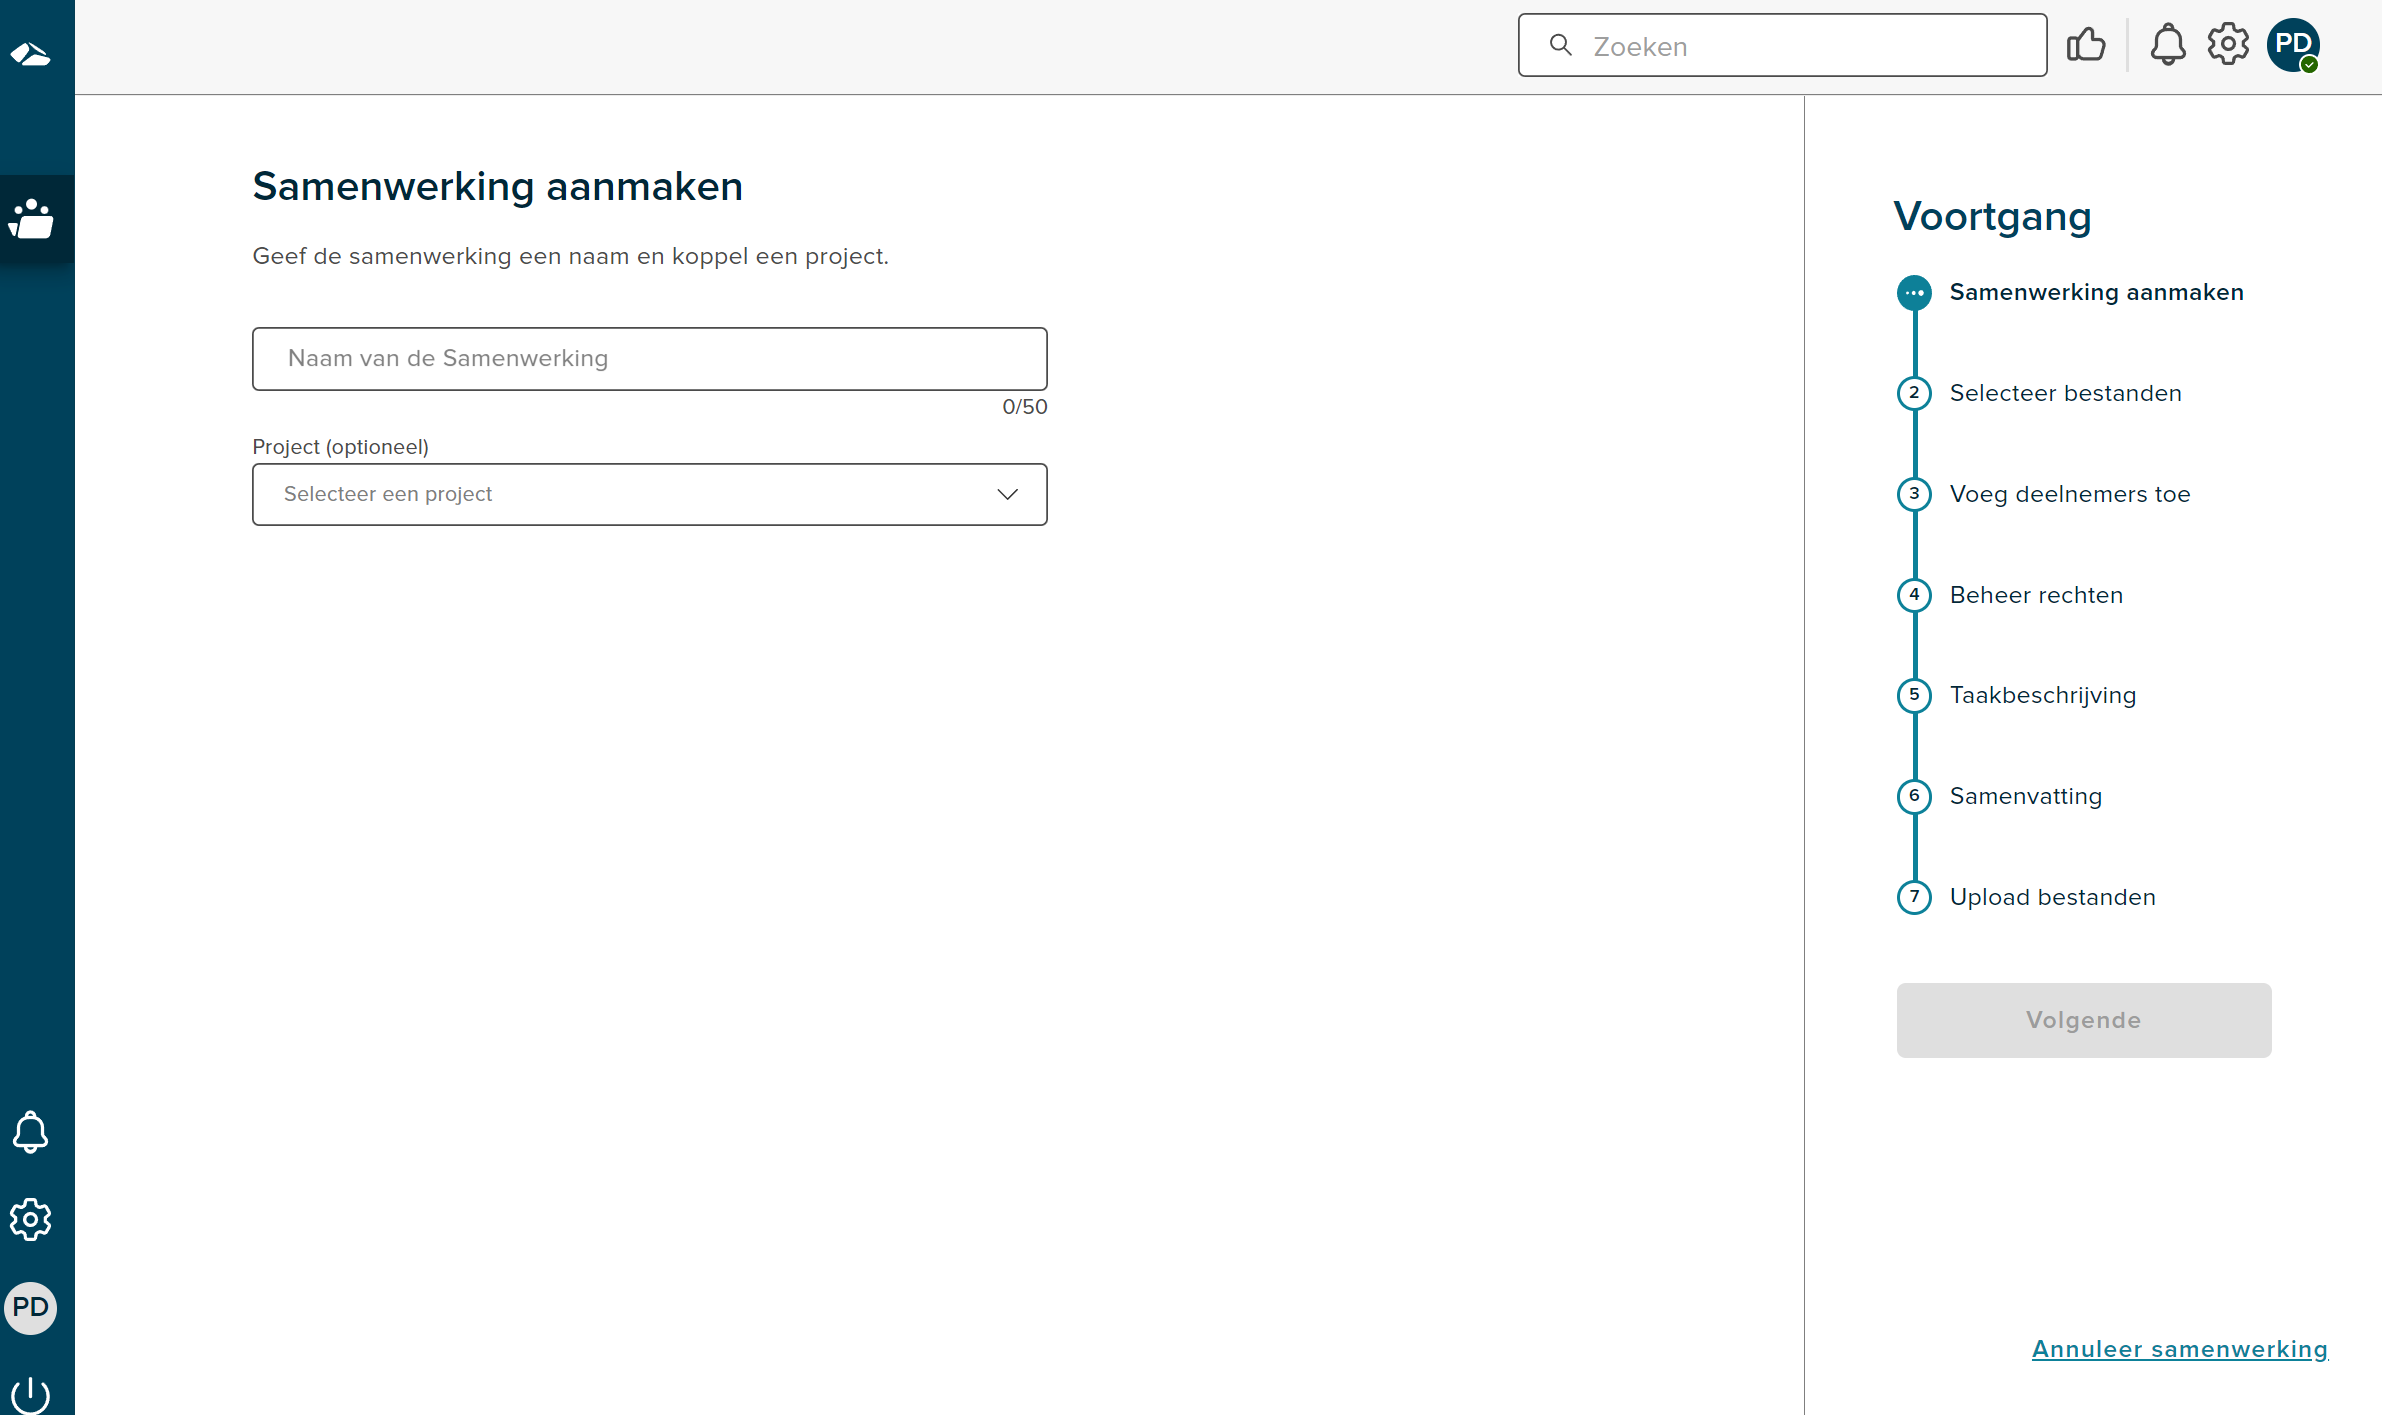Go to step 3 Voeg deelnemers toe
This screenshot has height=1415, width=2382.
2070,494
